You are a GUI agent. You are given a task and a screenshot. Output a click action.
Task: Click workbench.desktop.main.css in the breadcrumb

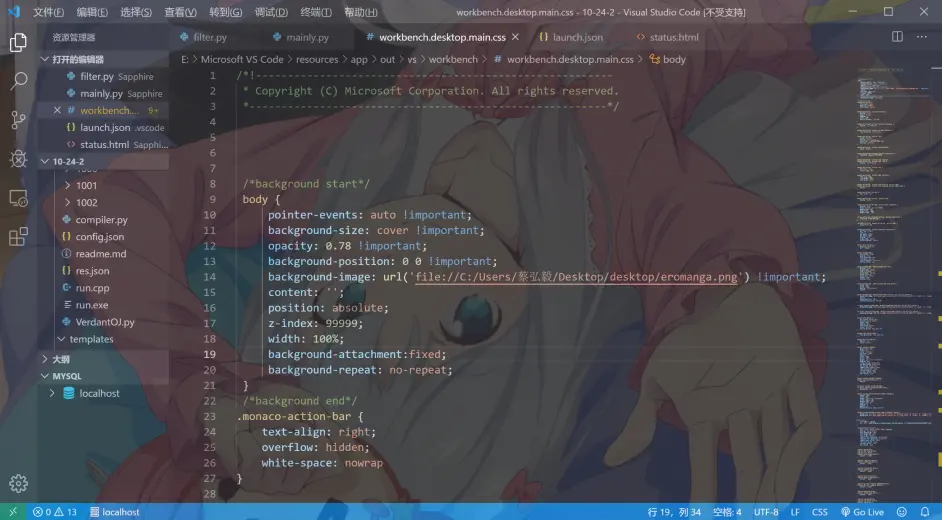(x=564, y=59)
